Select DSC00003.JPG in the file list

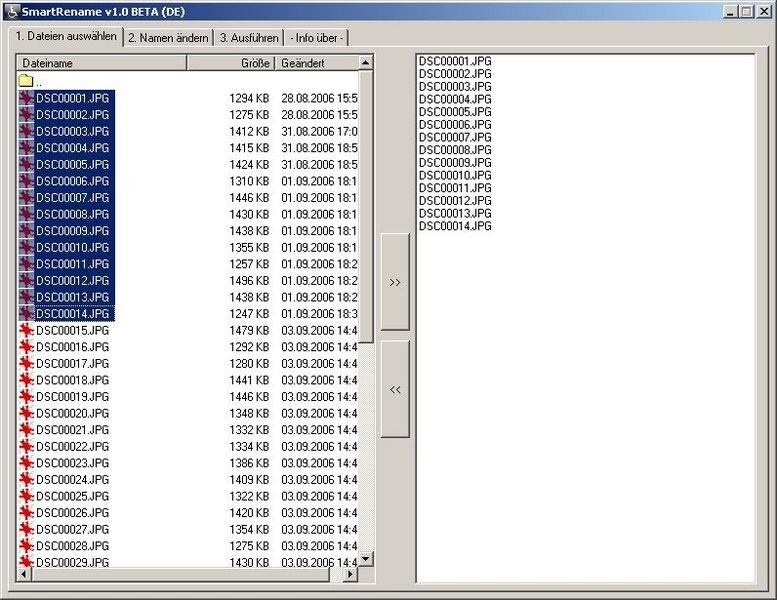point(72,131)
